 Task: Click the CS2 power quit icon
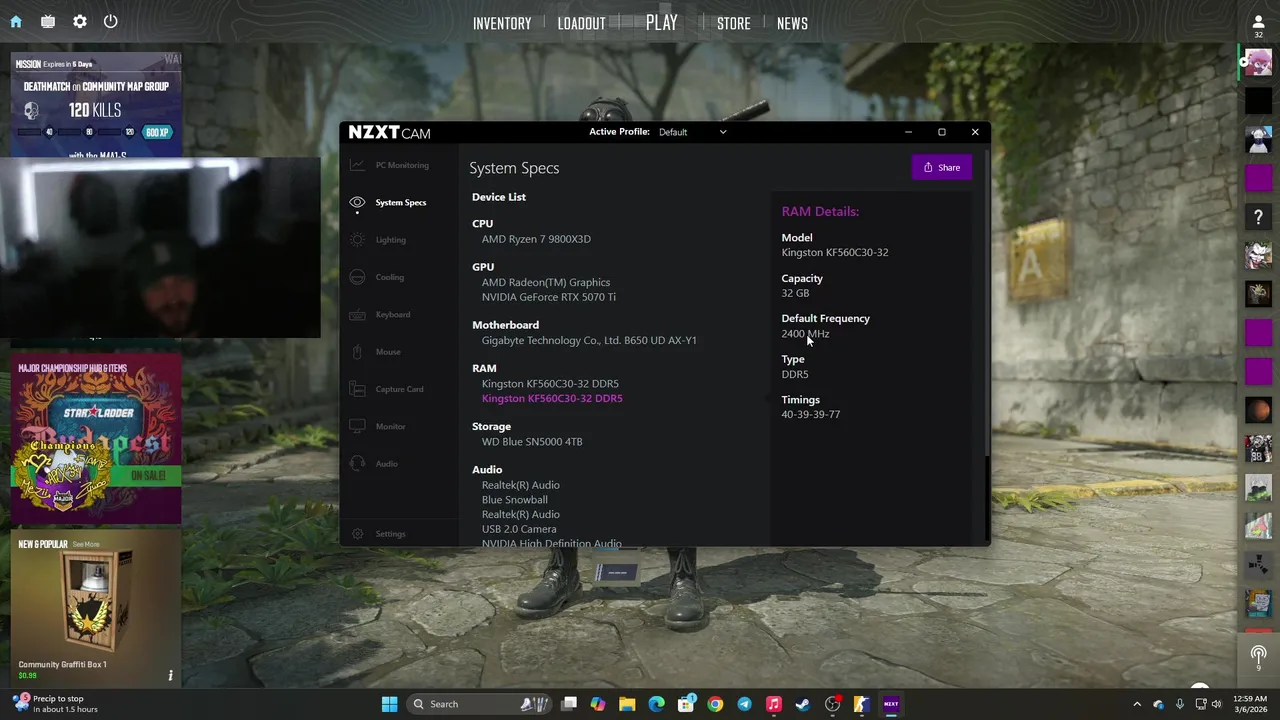pyautogui.click(x=111, y=21)
